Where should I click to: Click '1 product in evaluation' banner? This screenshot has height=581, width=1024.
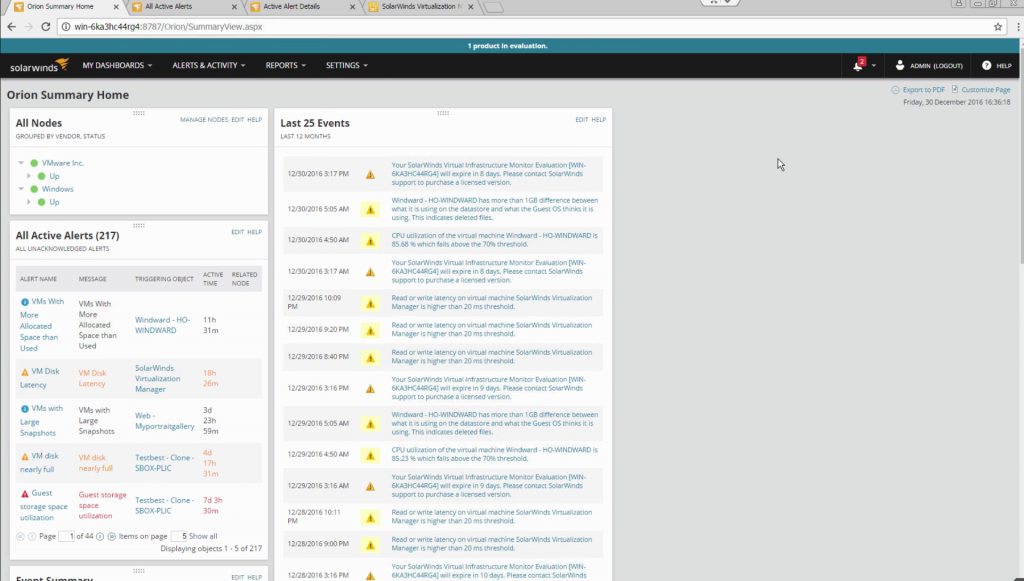pyautogui.click(x=507, y=46)
